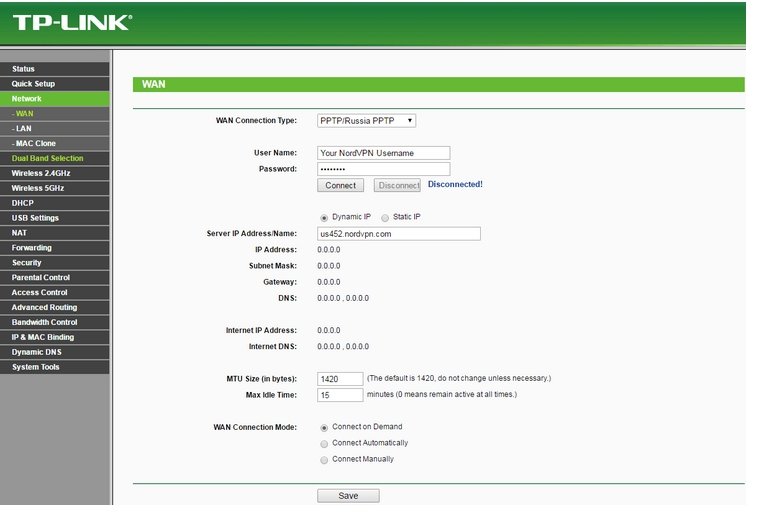Image resolution: width=766 pixels, height=513 pixels.
Task: Click the Connect button
Action: coord(340,186)
